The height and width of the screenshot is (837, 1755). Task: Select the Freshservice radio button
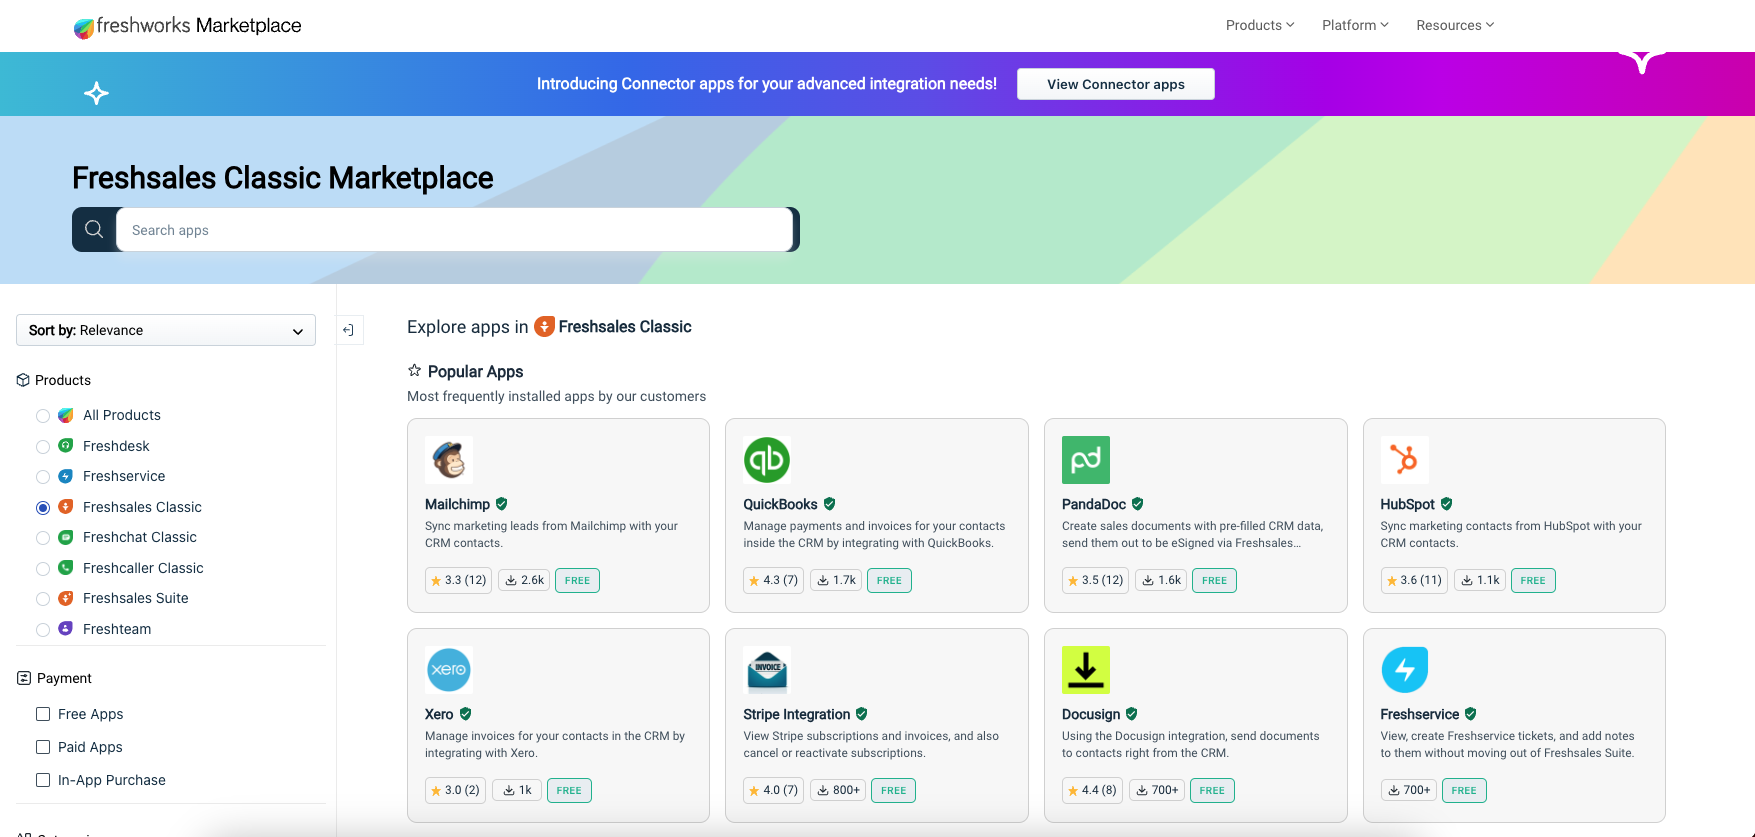43,477
